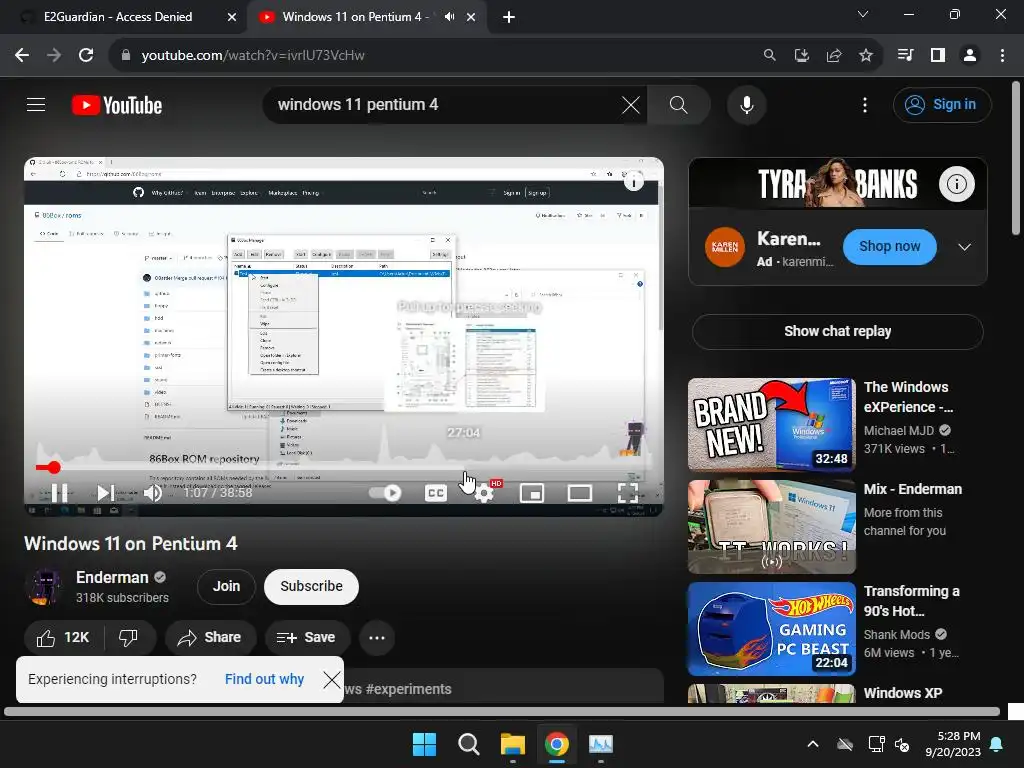Pause the video
The height and width of the screenshot is (768, 1024).
[x=59, y=492]
